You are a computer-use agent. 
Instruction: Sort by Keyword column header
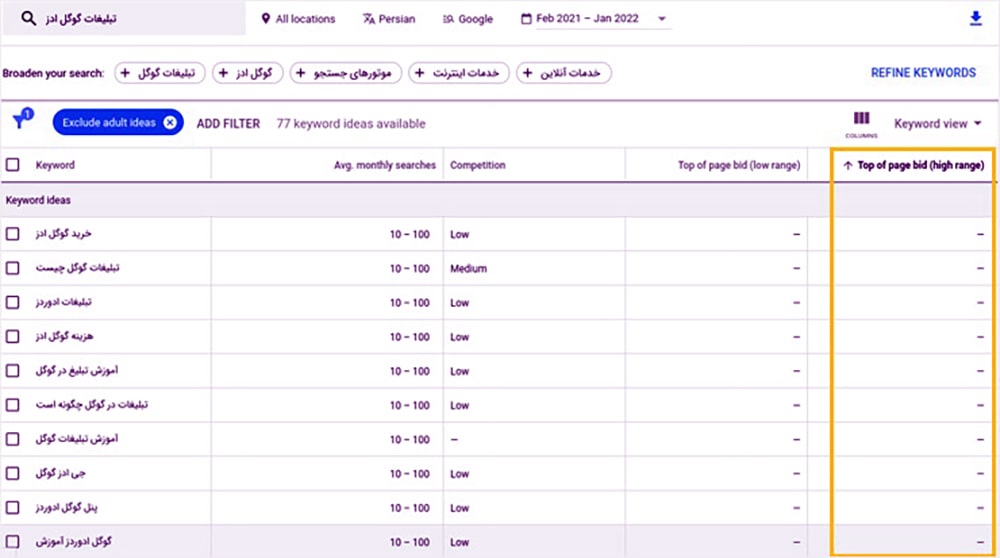coord(55,165)
